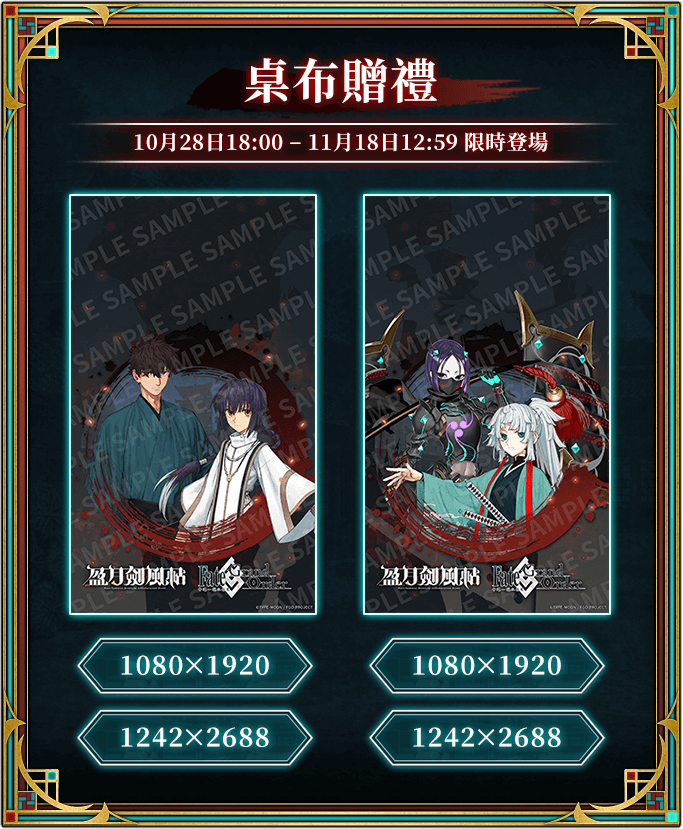This screenshot has width=683, height=829.
Task: Open the right ninja wallpaper preview
Action: (487, 404)
